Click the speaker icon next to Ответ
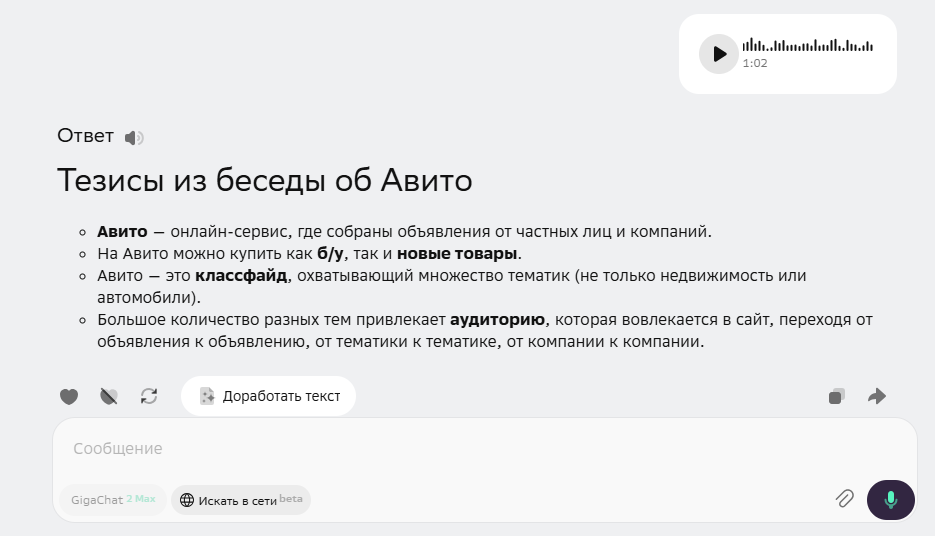Viewport: 935px width, 536px height. point(134,138)
